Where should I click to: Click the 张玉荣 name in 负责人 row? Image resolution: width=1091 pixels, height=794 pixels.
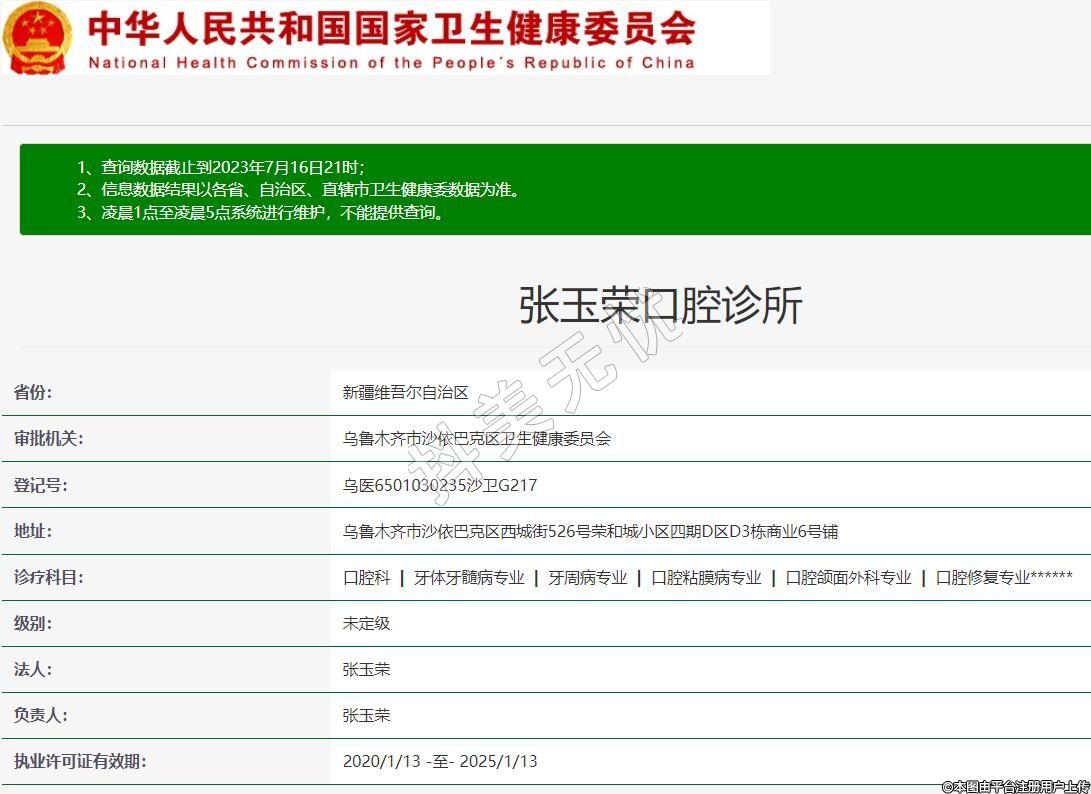366,715
